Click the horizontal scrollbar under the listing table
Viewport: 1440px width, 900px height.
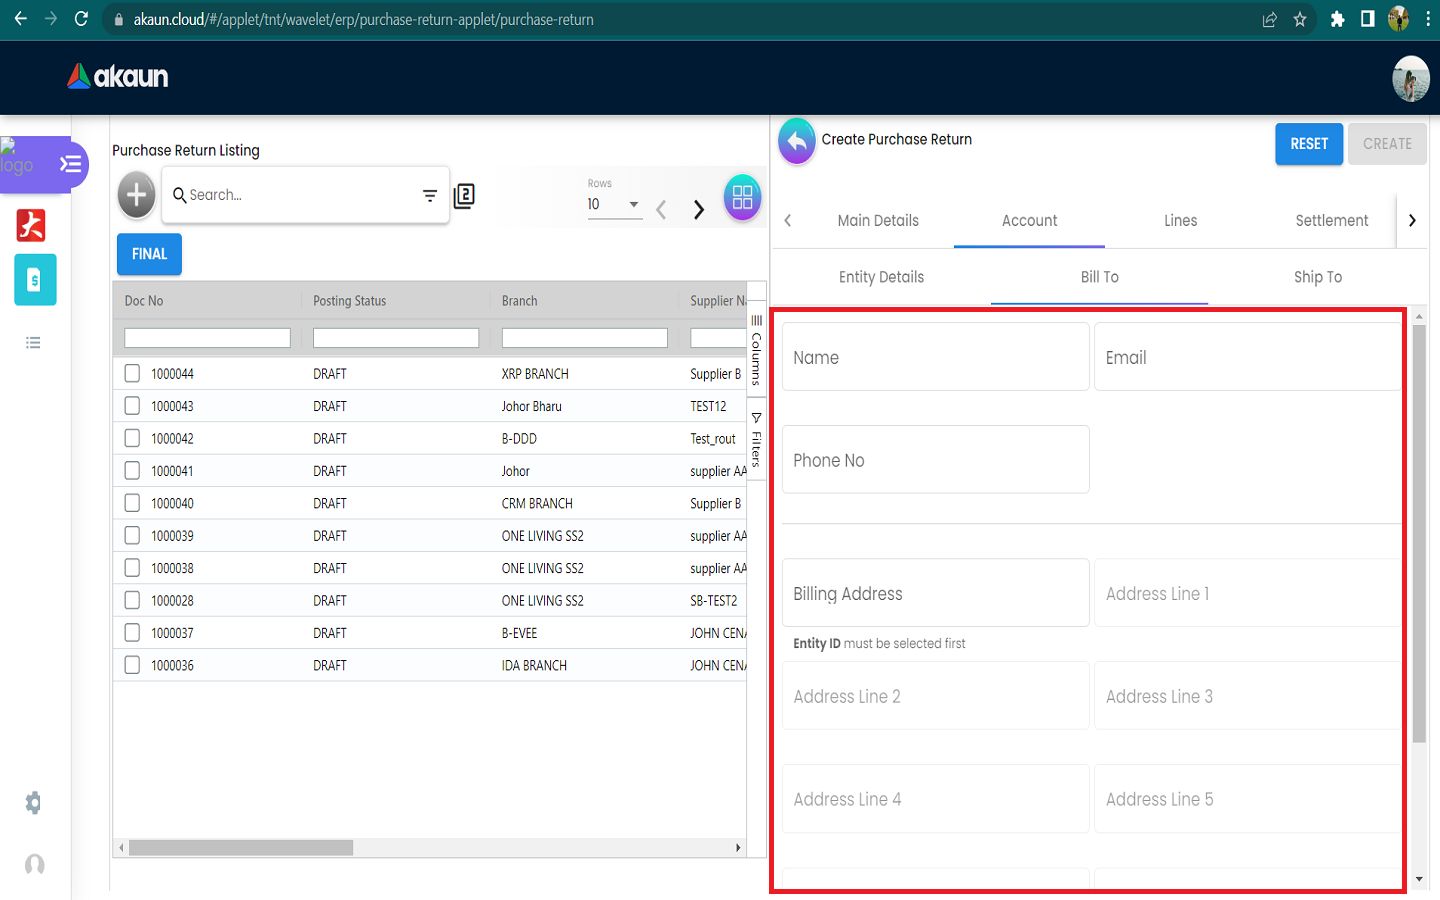coord(241,848)
